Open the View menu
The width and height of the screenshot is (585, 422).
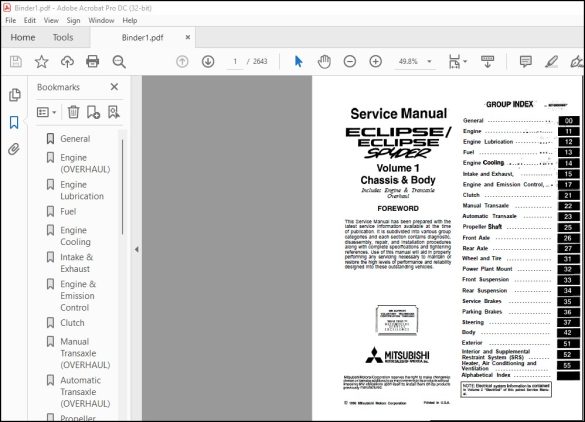[x=51, y=21]
